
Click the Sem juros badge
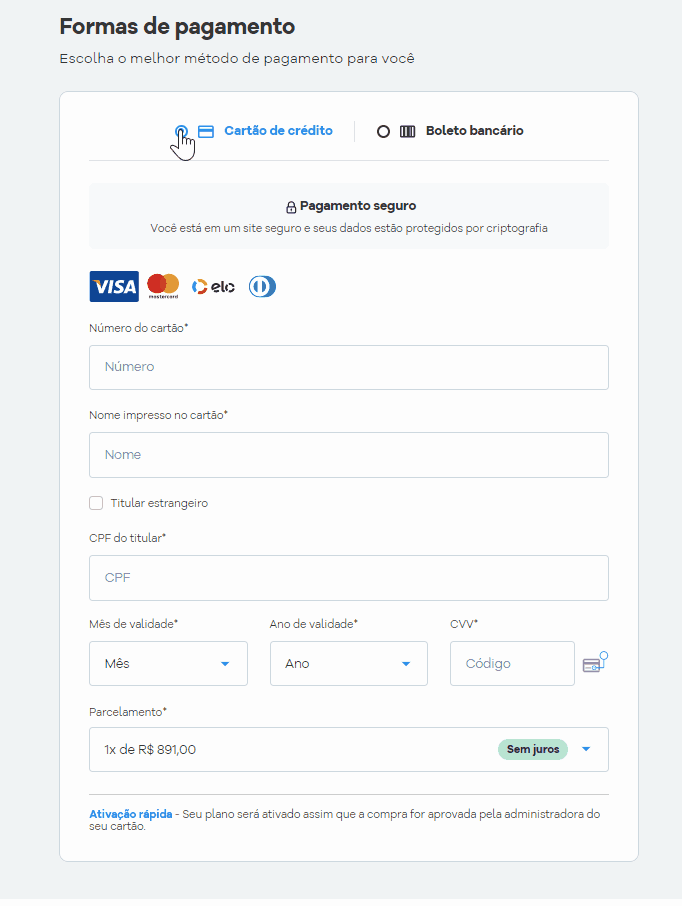tap(533, 749)
